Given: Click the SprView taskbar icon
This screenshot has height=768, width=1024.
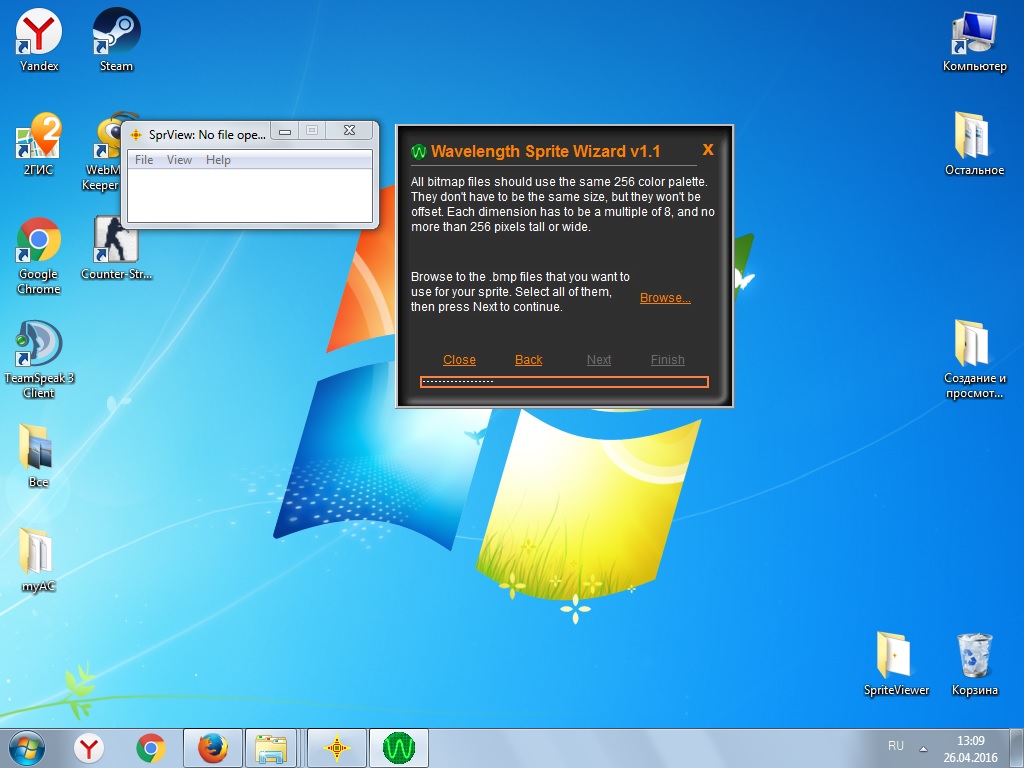Looking at the screenshot, I should point(337,747).
